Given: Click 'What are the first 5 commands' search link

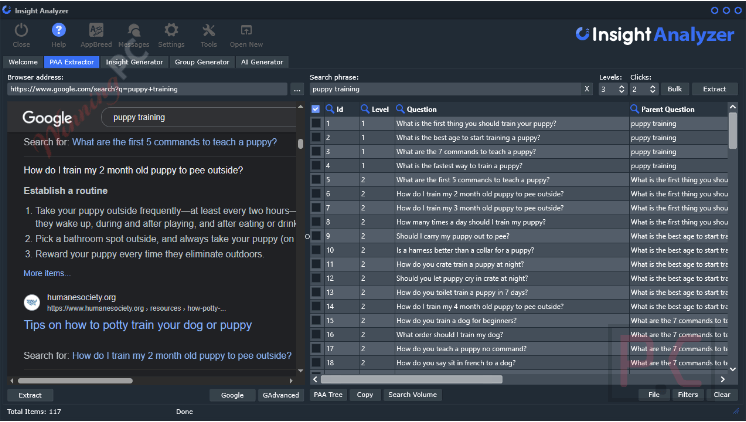Looking at the screenshot, I should [x=174, y=142].
